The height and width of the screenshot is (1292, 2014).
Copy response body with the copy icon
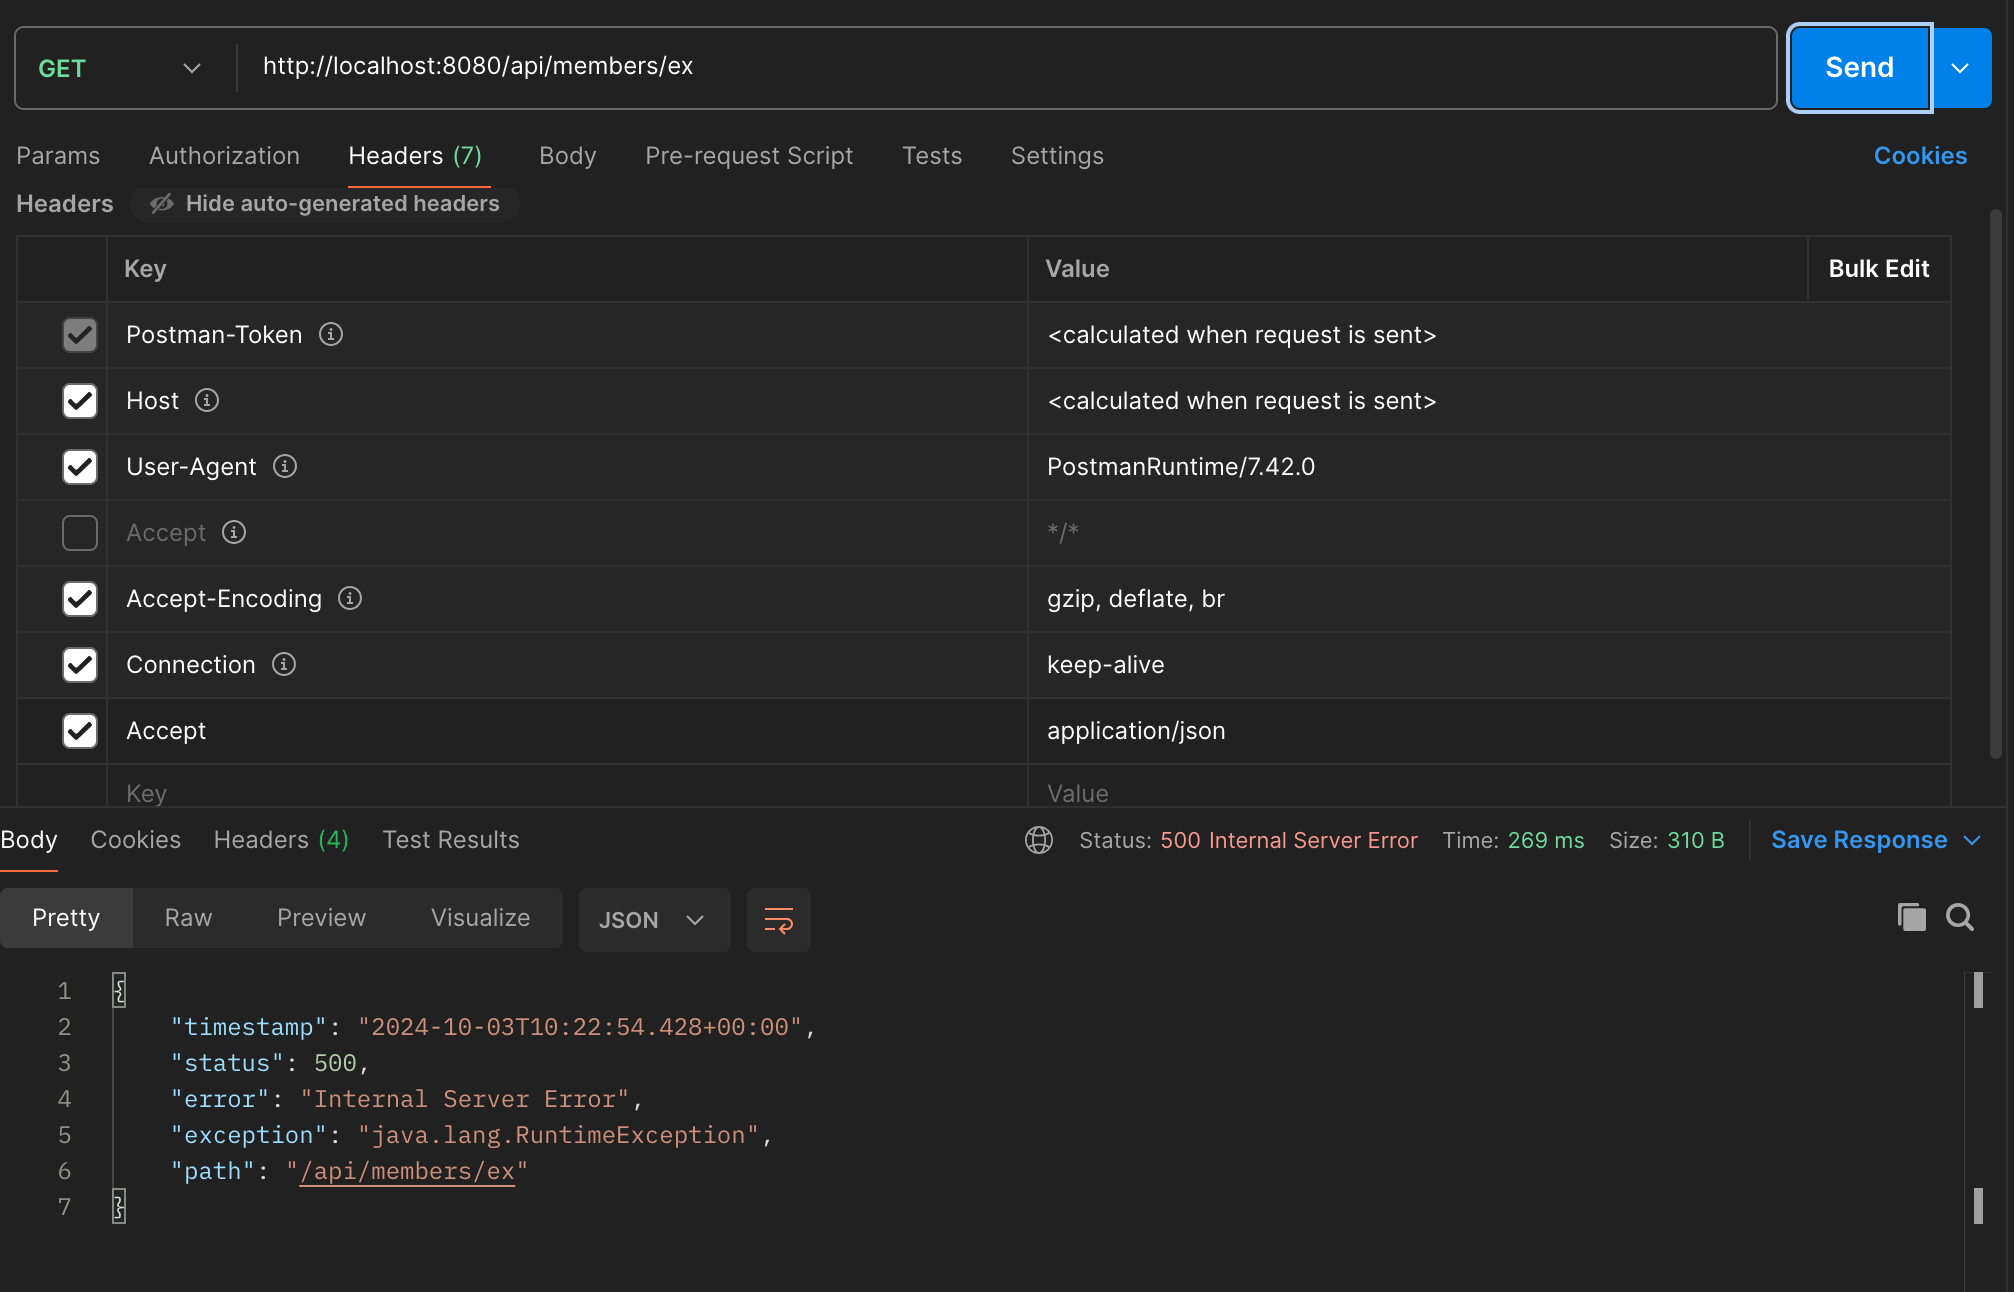click(1911, 917)
